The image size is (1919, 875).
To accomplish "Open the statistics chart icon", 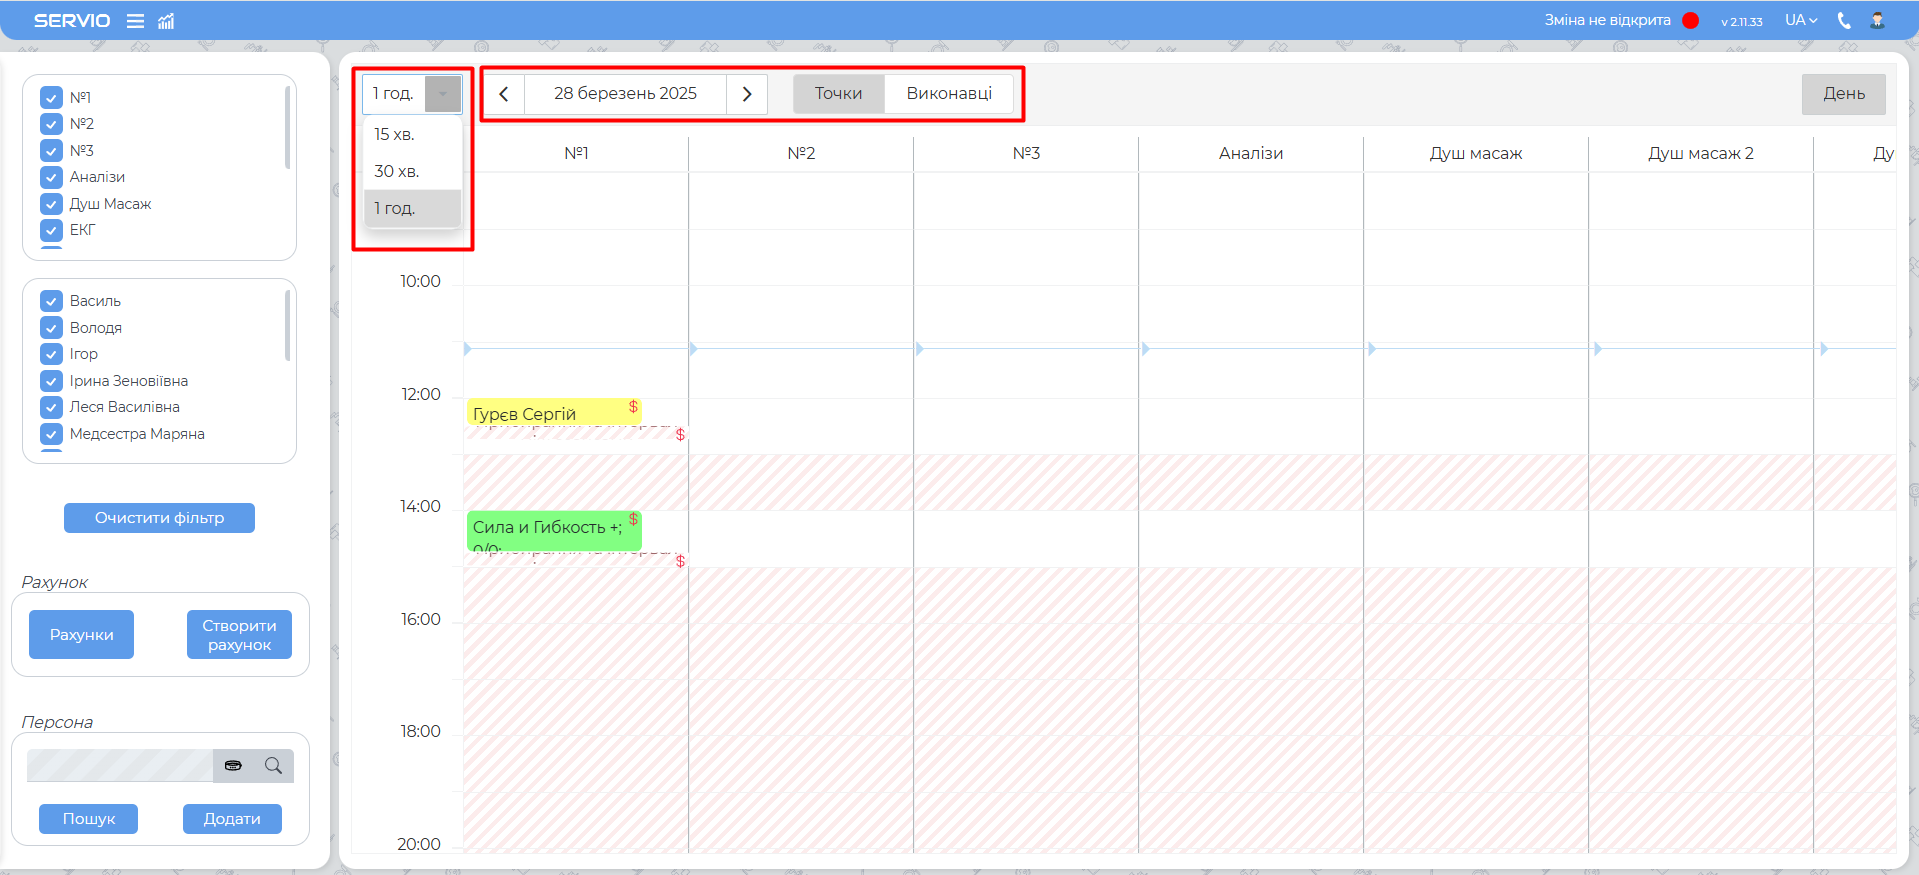I will 166,21.
